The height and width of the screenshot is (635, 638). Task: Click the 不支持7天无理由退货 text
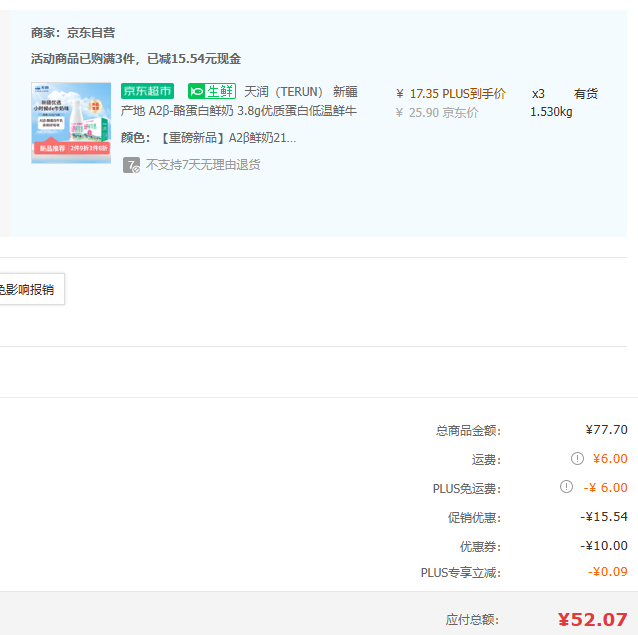[x=203, y=165]
